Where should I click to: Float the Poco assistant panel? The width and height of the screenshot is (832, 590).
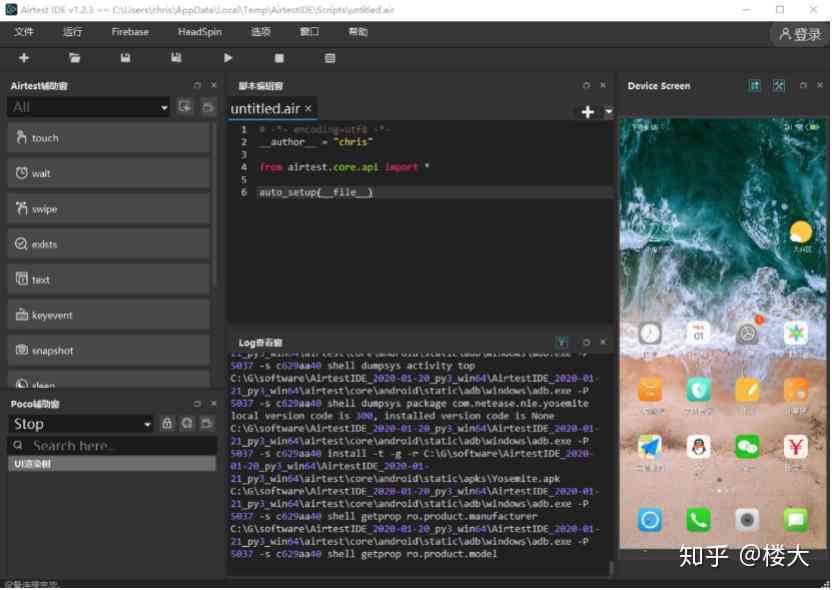197,404
